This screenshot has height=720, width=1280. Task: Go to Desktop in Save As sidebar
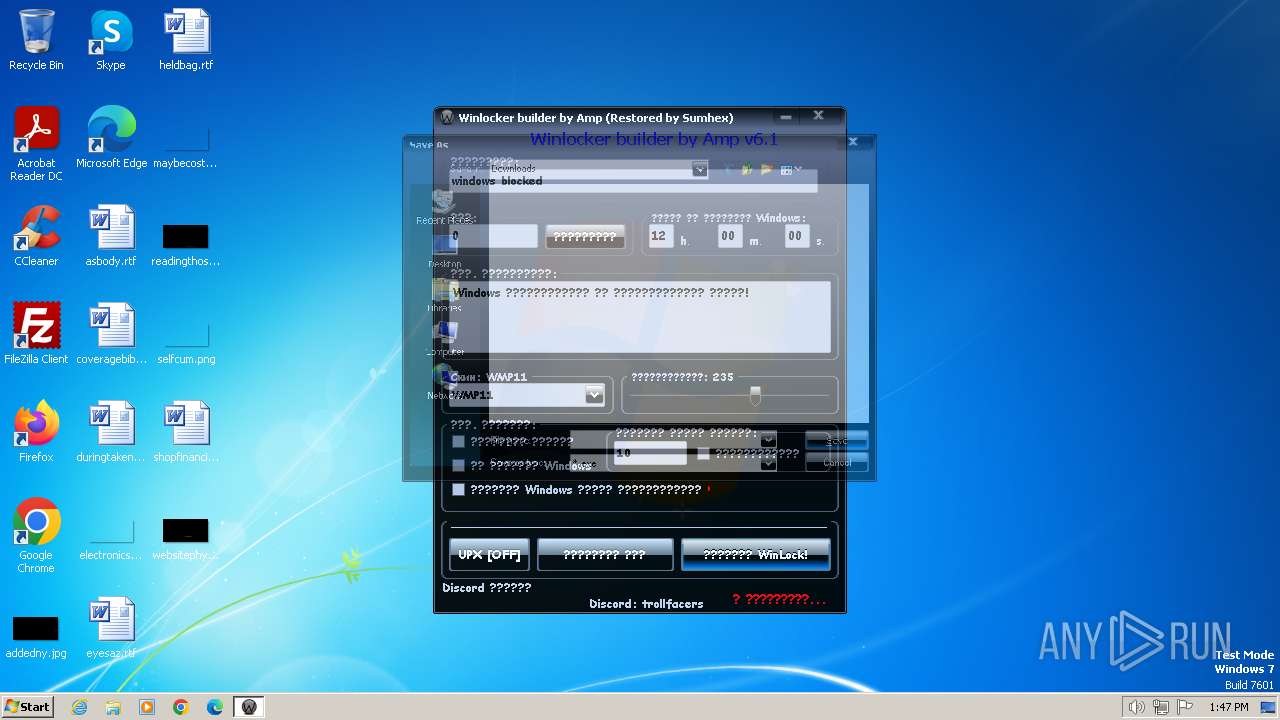pyautogui.click(x=445, y=250)
